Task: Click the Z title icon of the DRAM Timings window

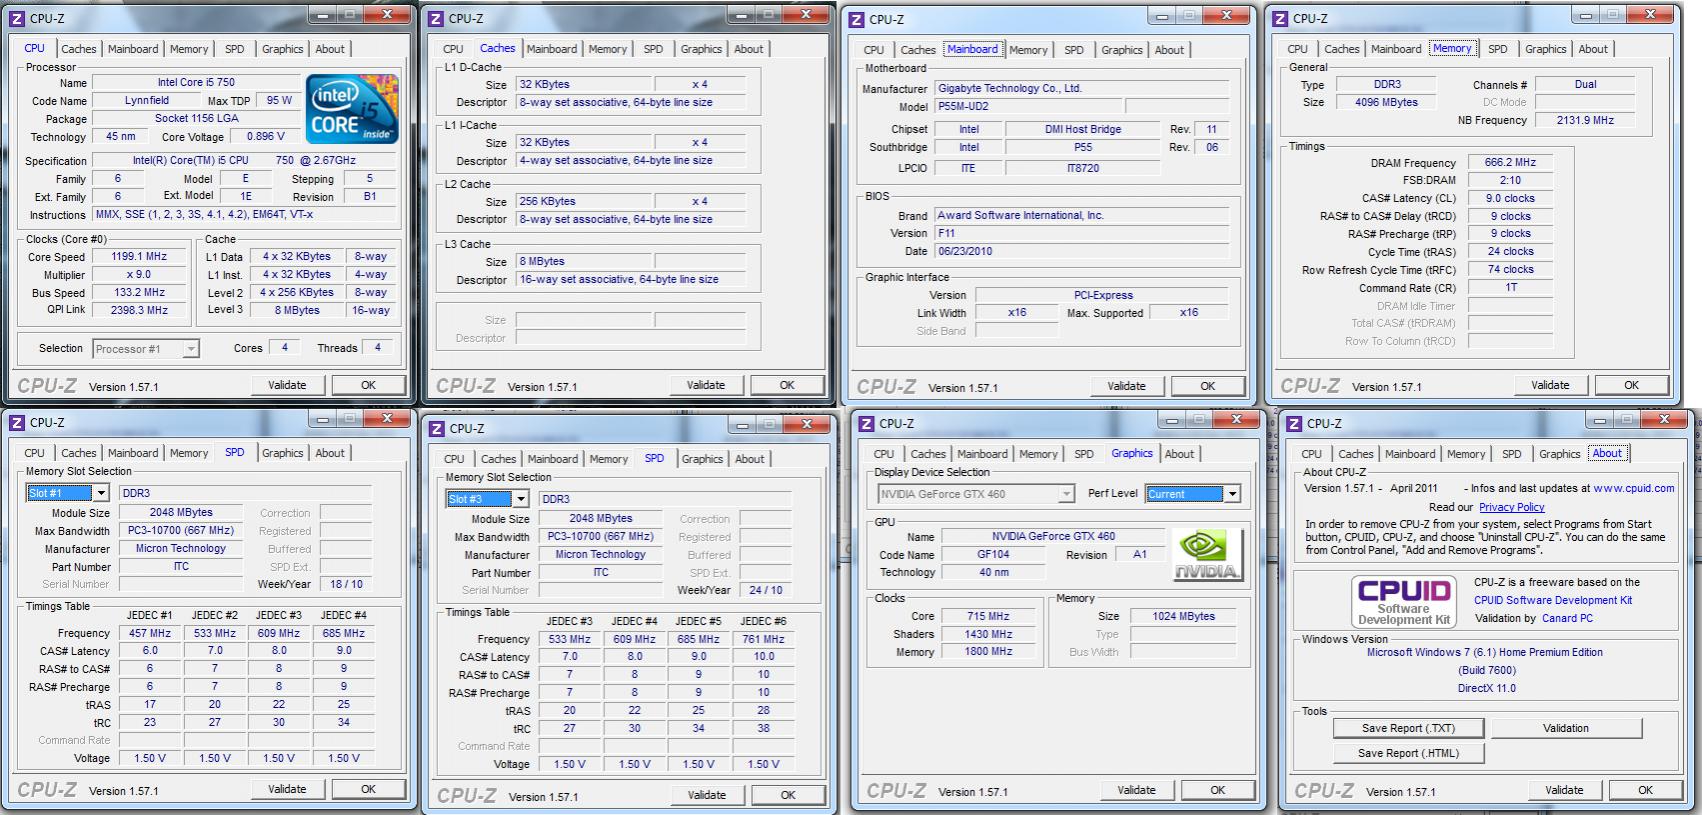Action: pos(1280,18)
